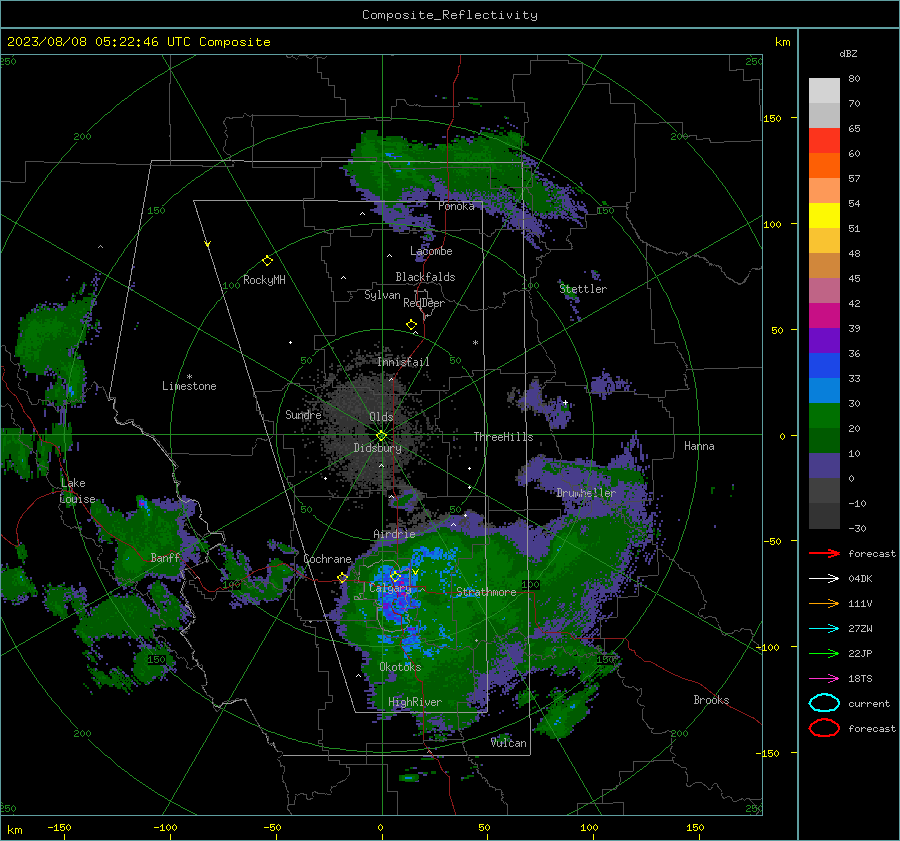
Task: Click the 150 km right axis label
Action: point(773,118)
